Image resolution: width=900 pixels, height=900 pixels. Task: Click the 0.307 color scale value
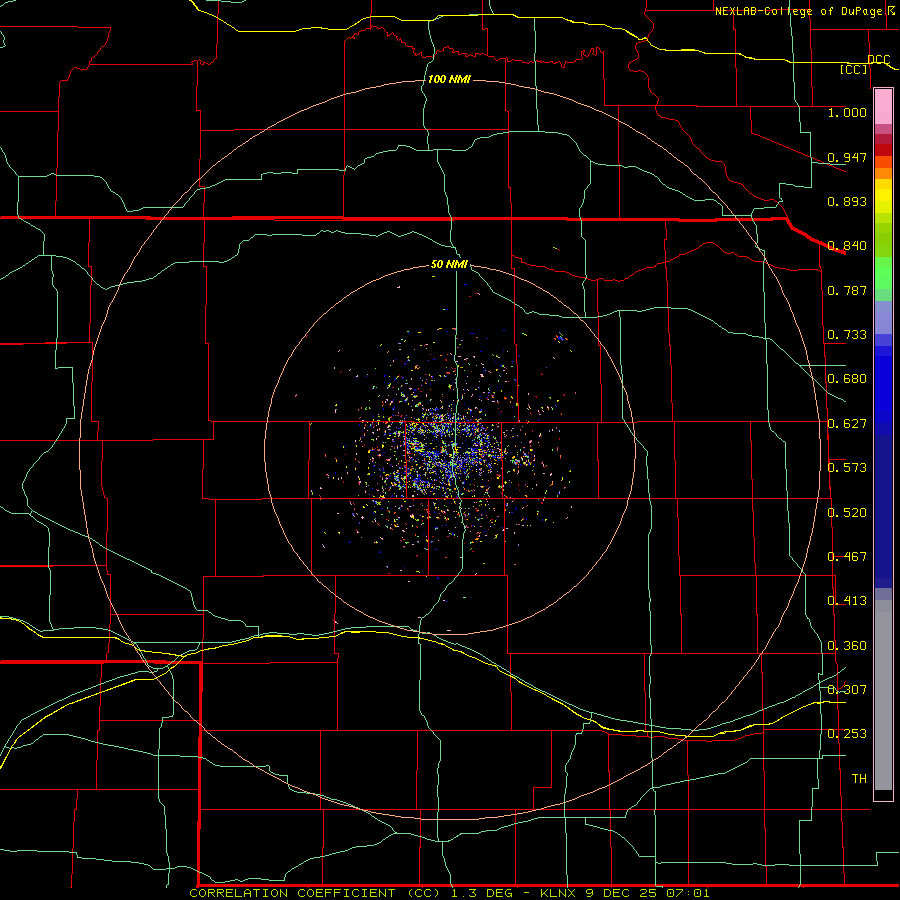(847, 690)
